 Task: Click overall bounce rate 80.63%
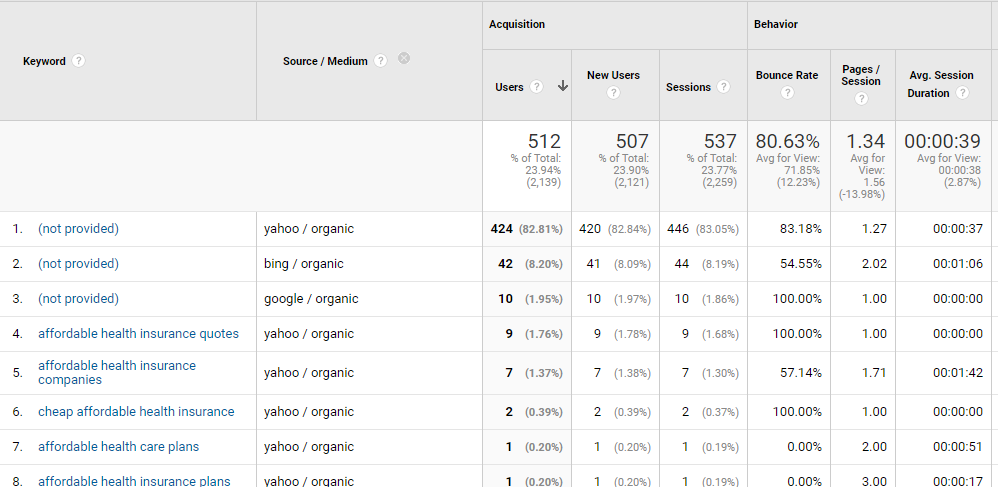click(787, 141)
